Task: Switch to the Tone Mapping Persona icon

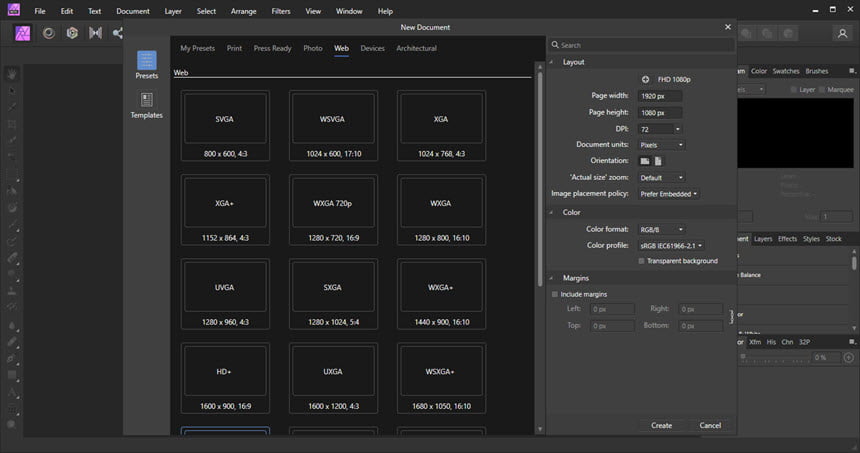Action: coord(95,33)
